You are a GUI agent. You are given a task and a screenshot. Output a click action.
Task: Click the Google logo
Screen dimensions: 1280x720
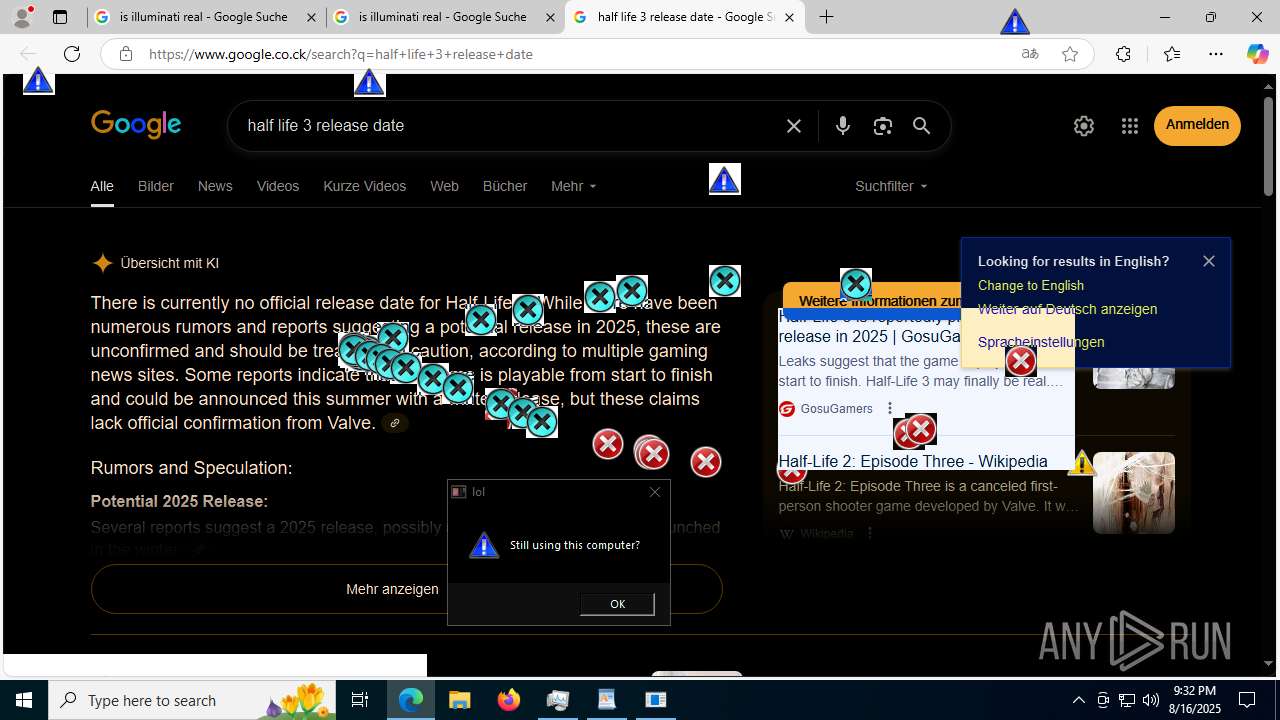tap(136, 125)
